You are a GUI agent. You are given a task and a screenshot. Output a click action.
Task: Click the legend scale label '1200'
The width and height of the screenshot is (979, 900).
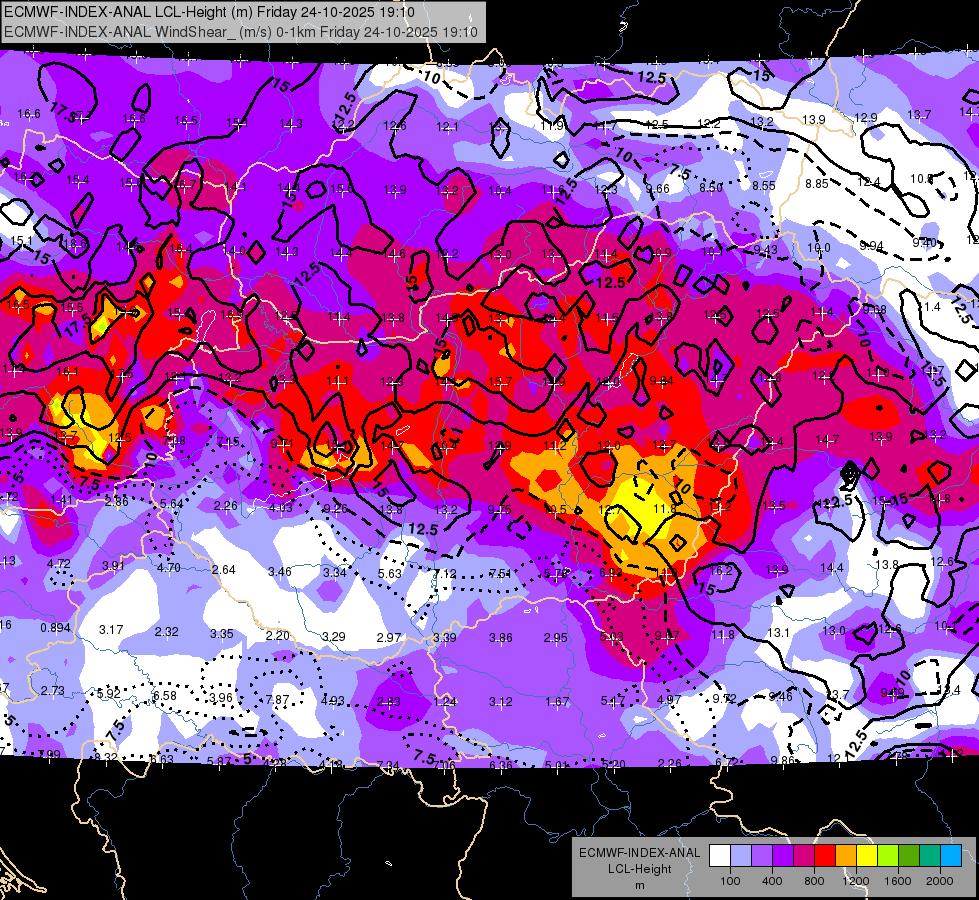click(x=856, y=881)
